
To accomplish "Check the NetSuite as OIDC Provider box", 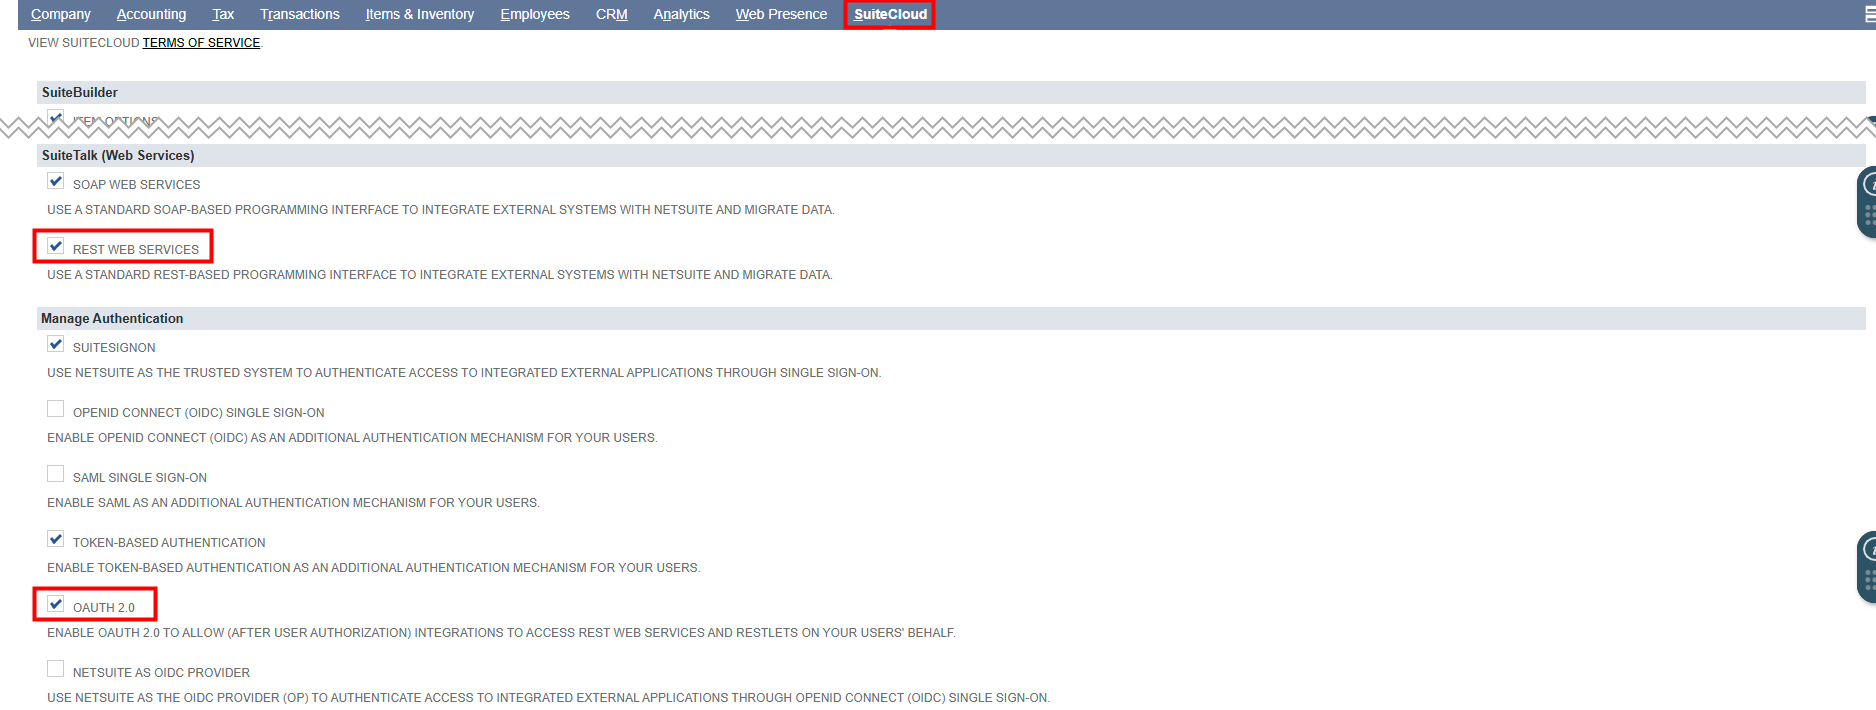I will [56, 670].
